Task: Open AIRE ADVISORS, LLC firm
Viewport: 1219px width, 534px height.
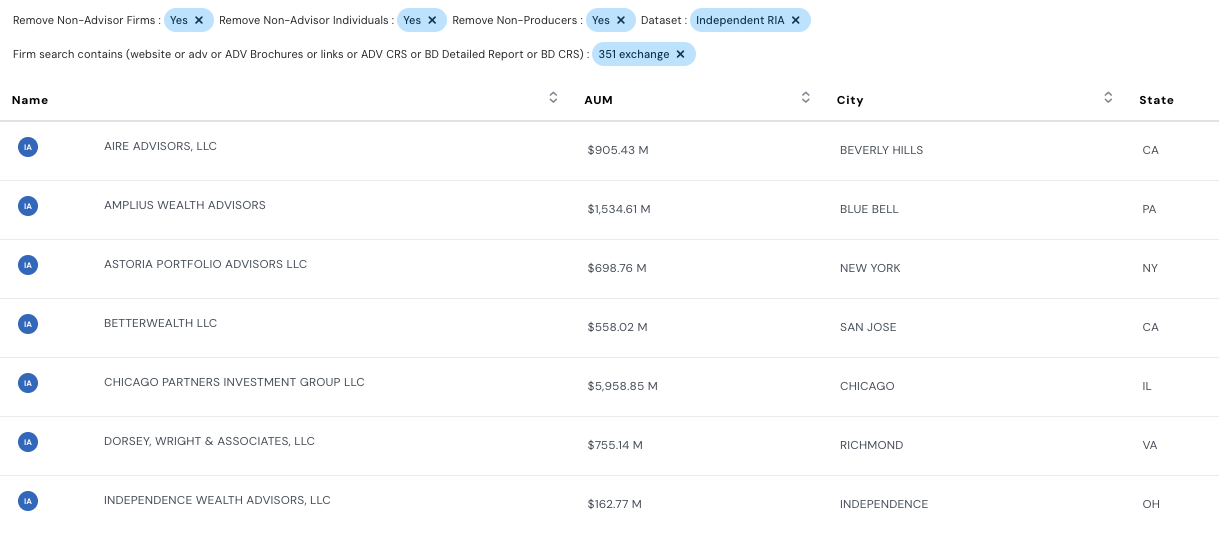Action: point(160,146)
